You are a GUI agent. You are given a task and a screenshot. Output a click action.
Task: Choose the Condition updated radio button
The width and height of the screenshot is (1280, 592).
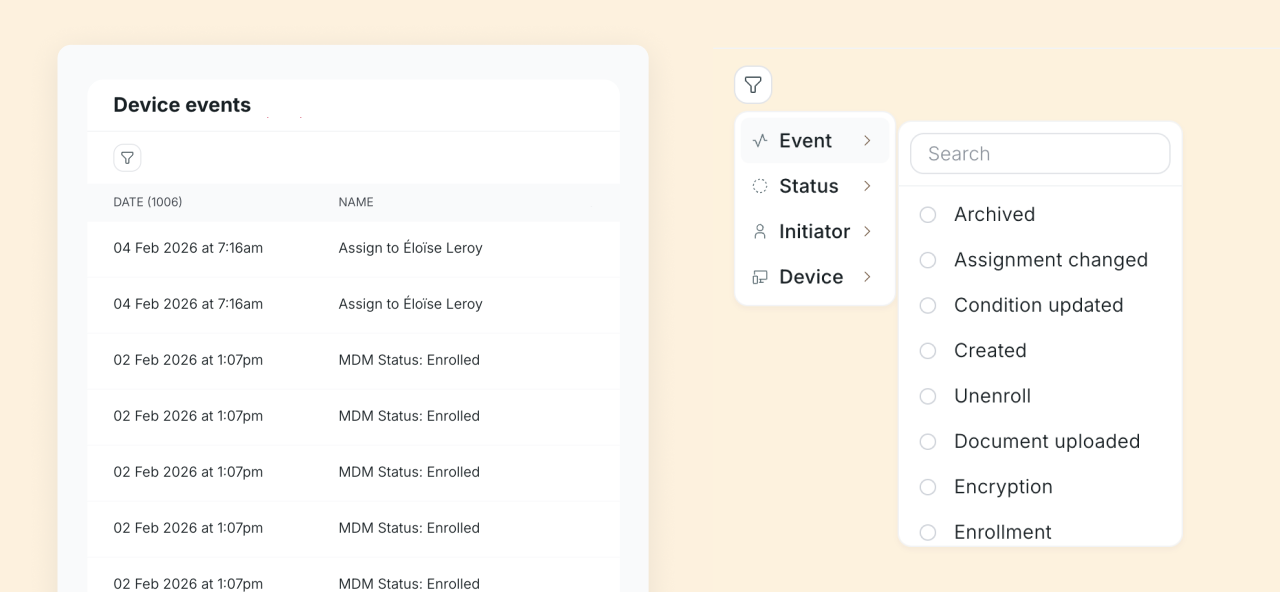(928, 306)
